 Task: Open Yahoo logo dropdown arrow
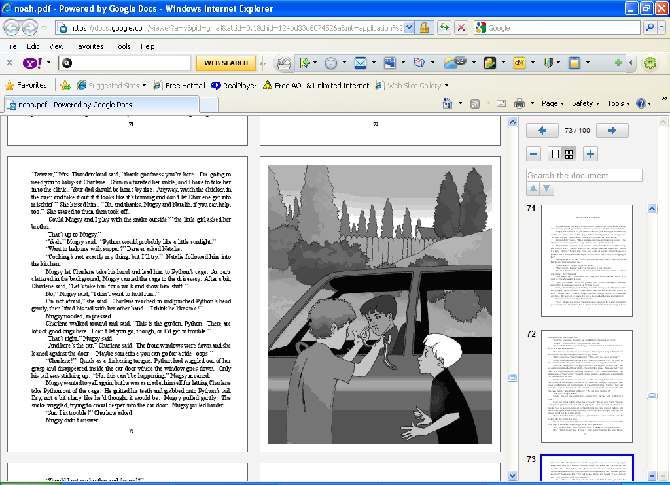click(x=49, y=63)
